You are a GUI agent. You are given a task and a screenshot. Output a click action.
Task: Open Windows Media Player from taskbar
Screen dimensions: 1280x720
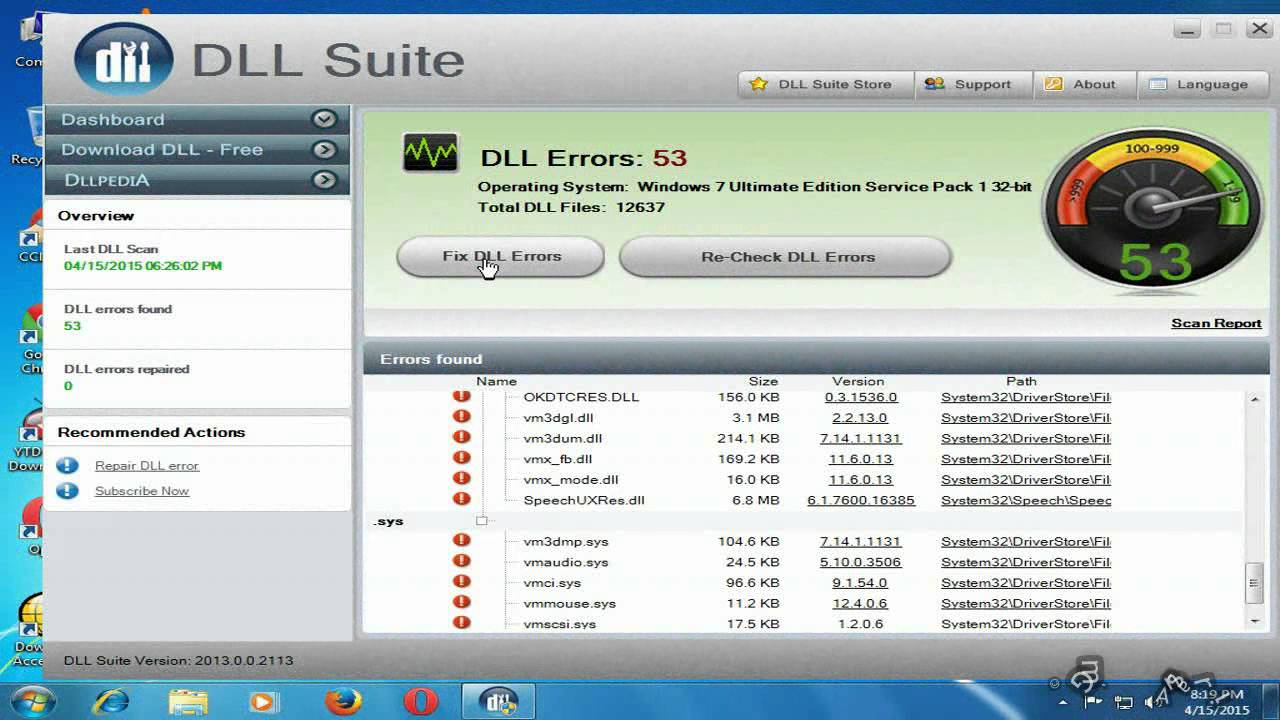(264, 702)
